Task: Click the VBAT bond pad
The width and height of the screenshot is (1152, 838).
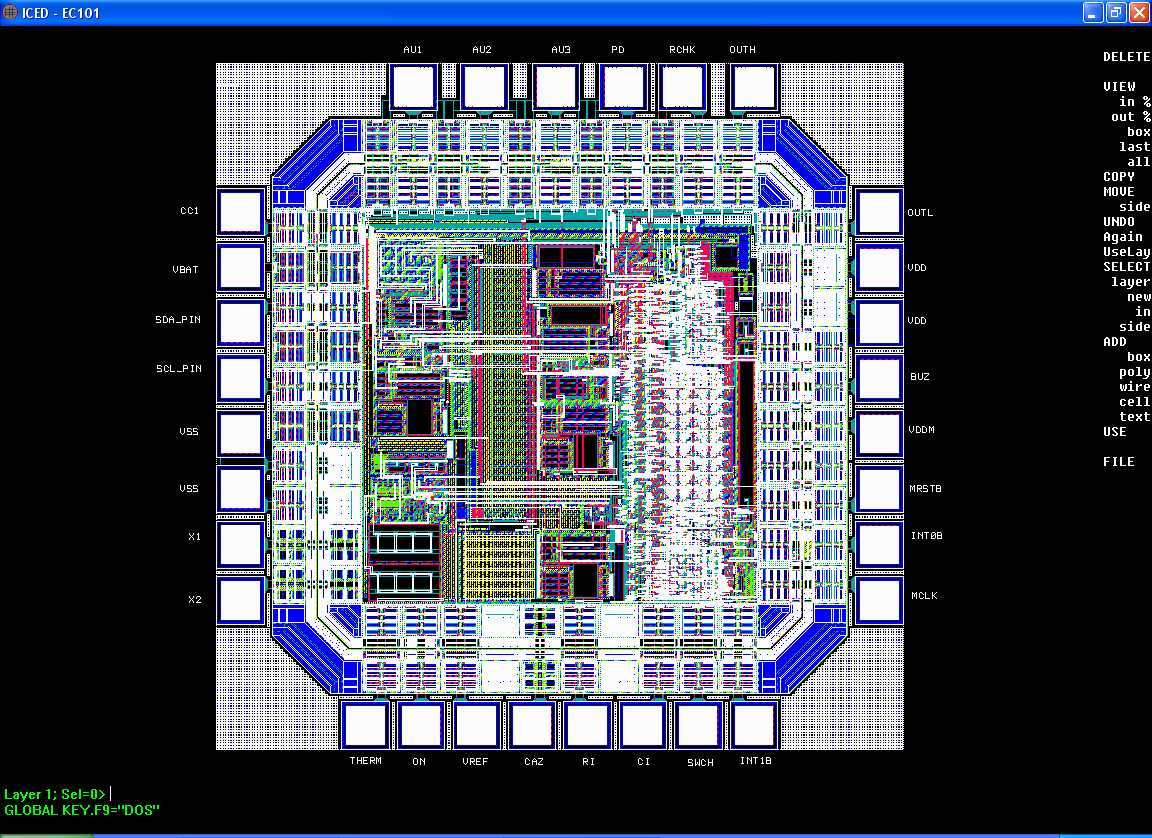Action: 241,267
